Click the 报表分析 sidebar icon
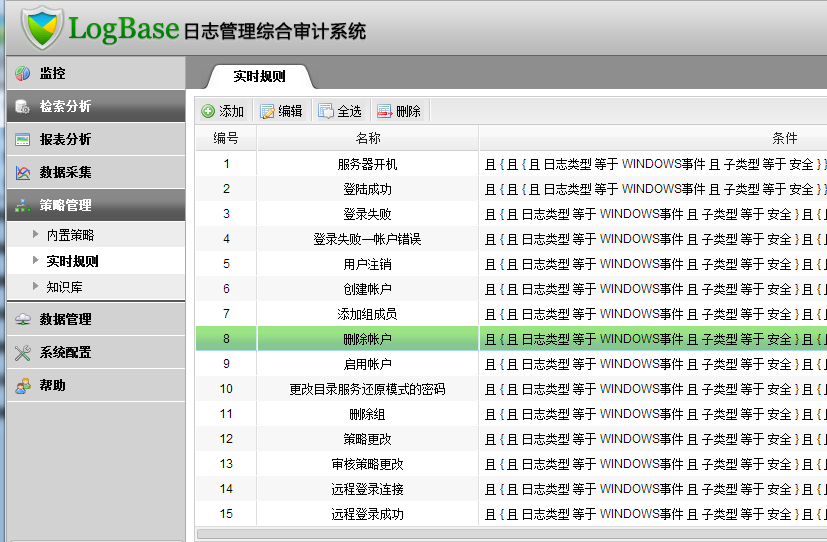This screenshot has height=542, width=827. 23,140
